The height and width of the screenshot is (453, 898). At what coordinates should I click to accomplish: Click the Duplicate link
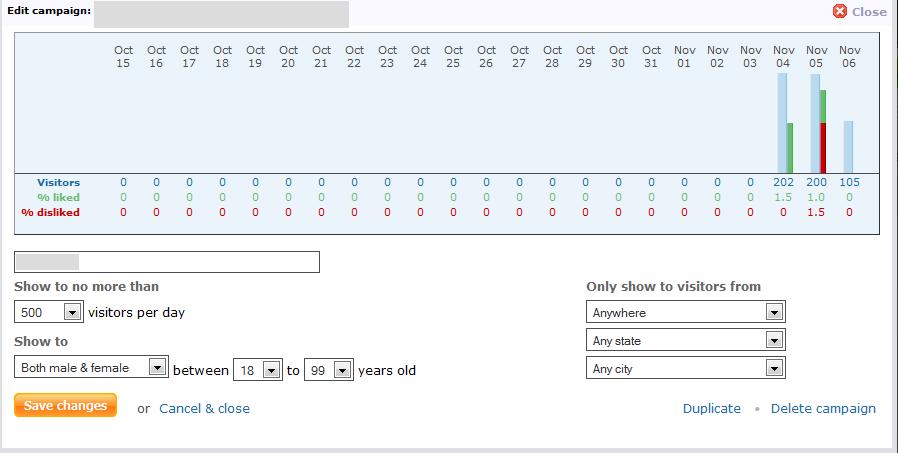pos(711,408)
